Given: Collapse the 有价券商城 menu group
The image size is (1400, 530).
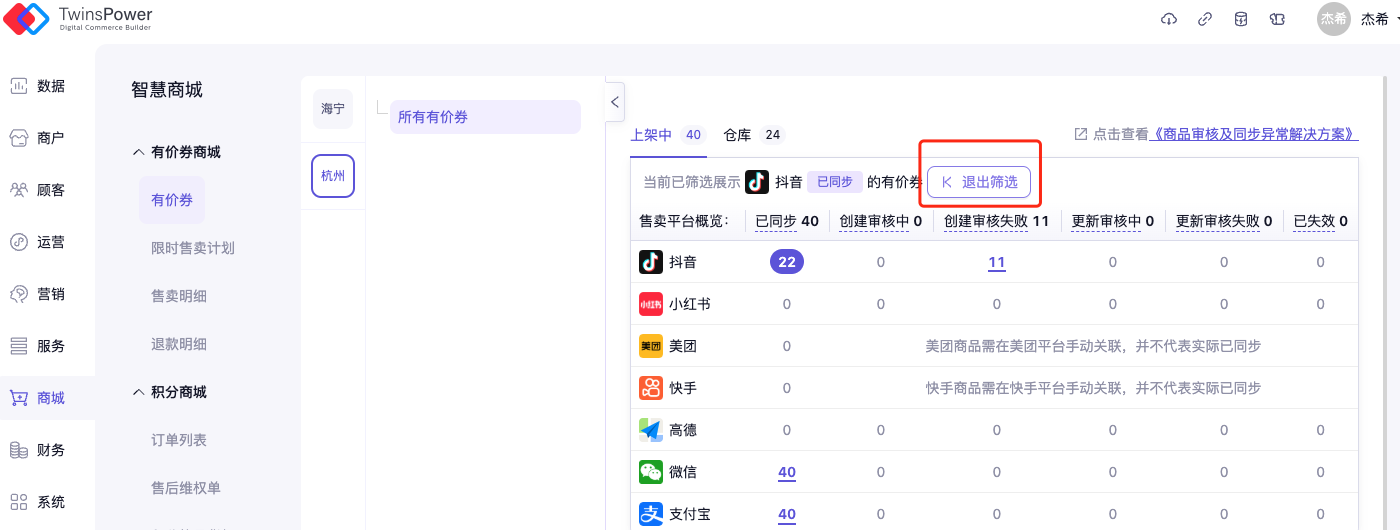Looking at the screenshot, I should 139,153.
